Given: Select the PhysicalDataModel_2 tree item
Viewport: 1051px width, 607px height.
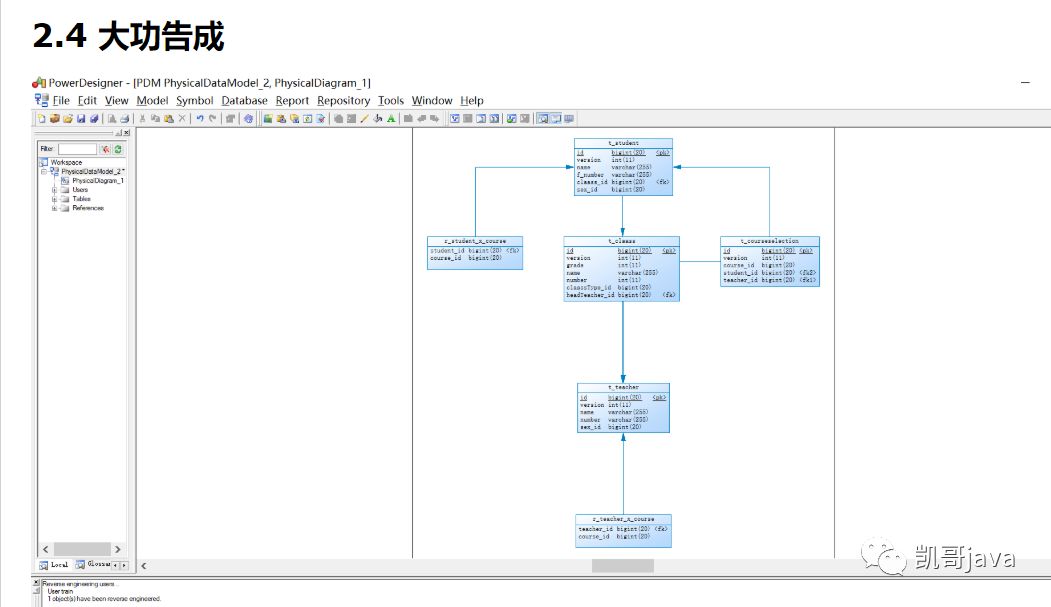Looking at the screenshot, I should (92, 172).
